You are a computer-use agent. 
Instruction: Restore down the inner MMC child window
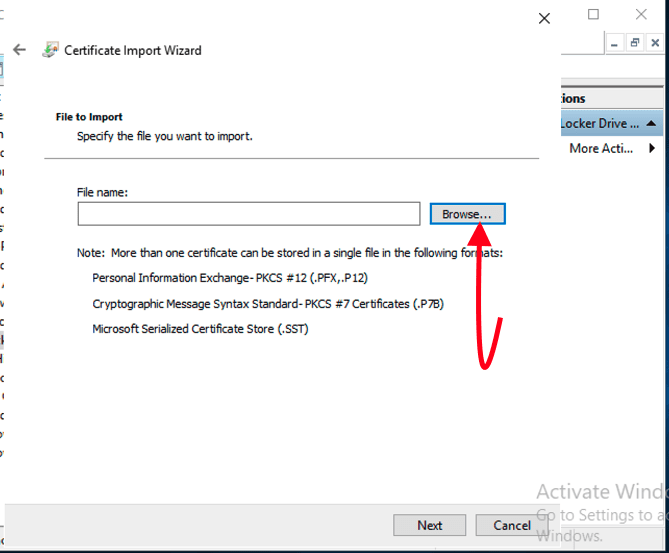pos(634,43)
